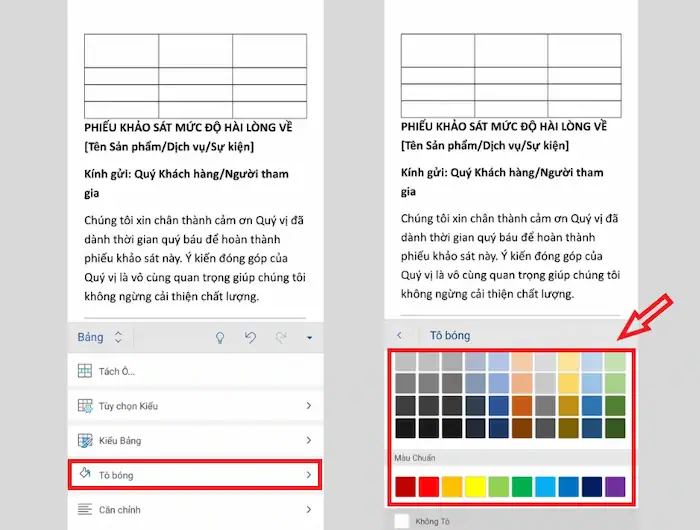
Task: Pick the yellow standard color swatch
Action: coord(475,487)
